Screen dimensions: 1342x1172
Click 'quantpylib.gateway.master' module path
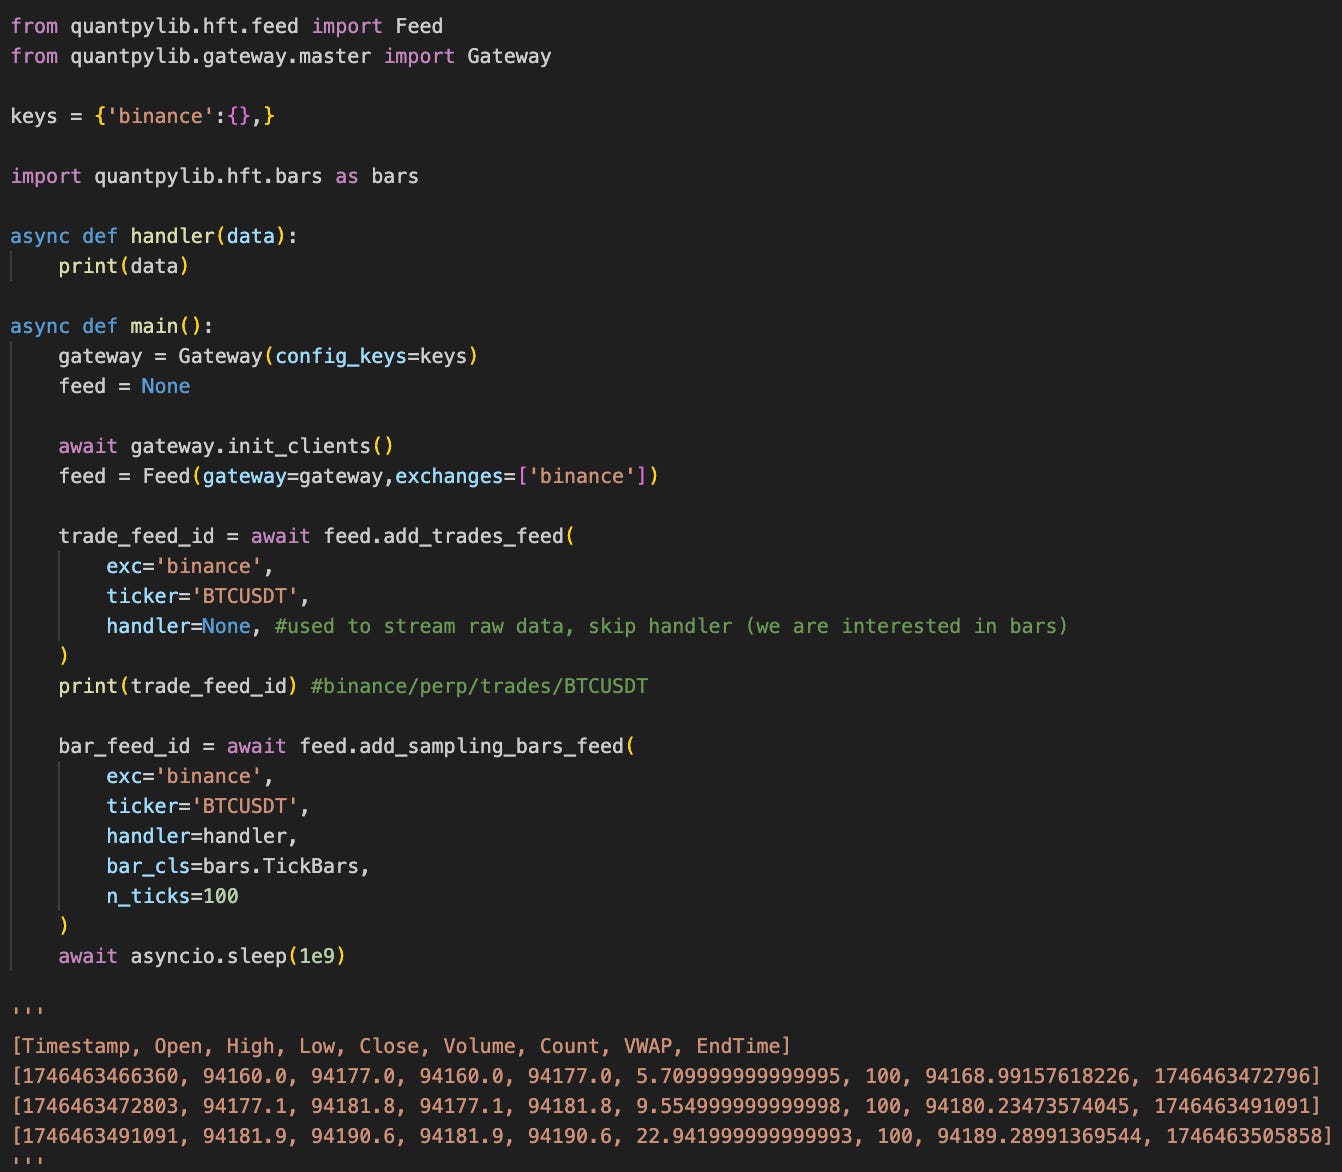[220, 56]
